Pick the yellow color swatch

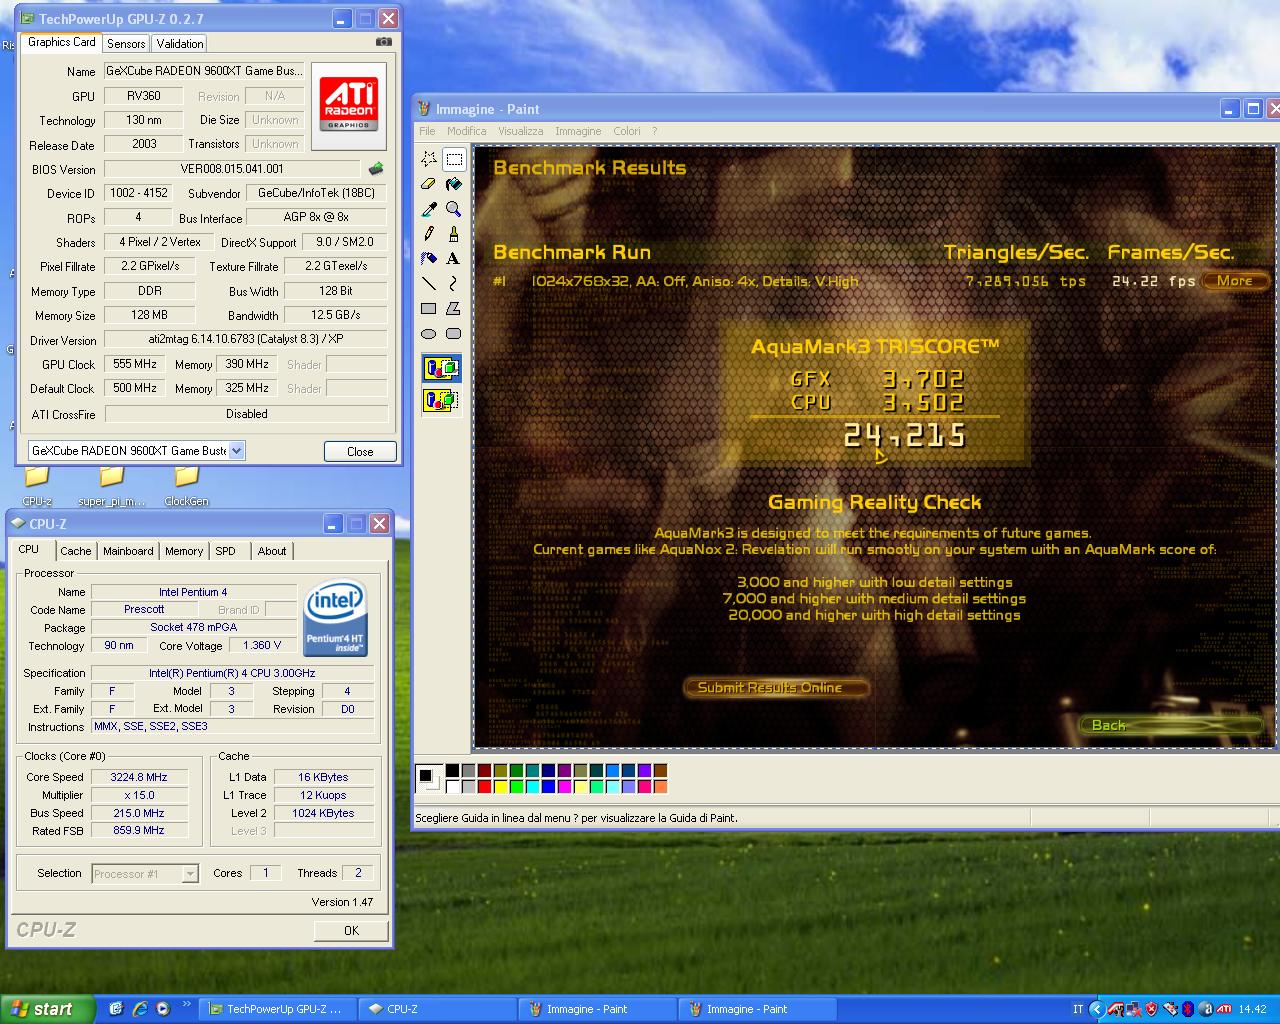(x=501, y=787)
